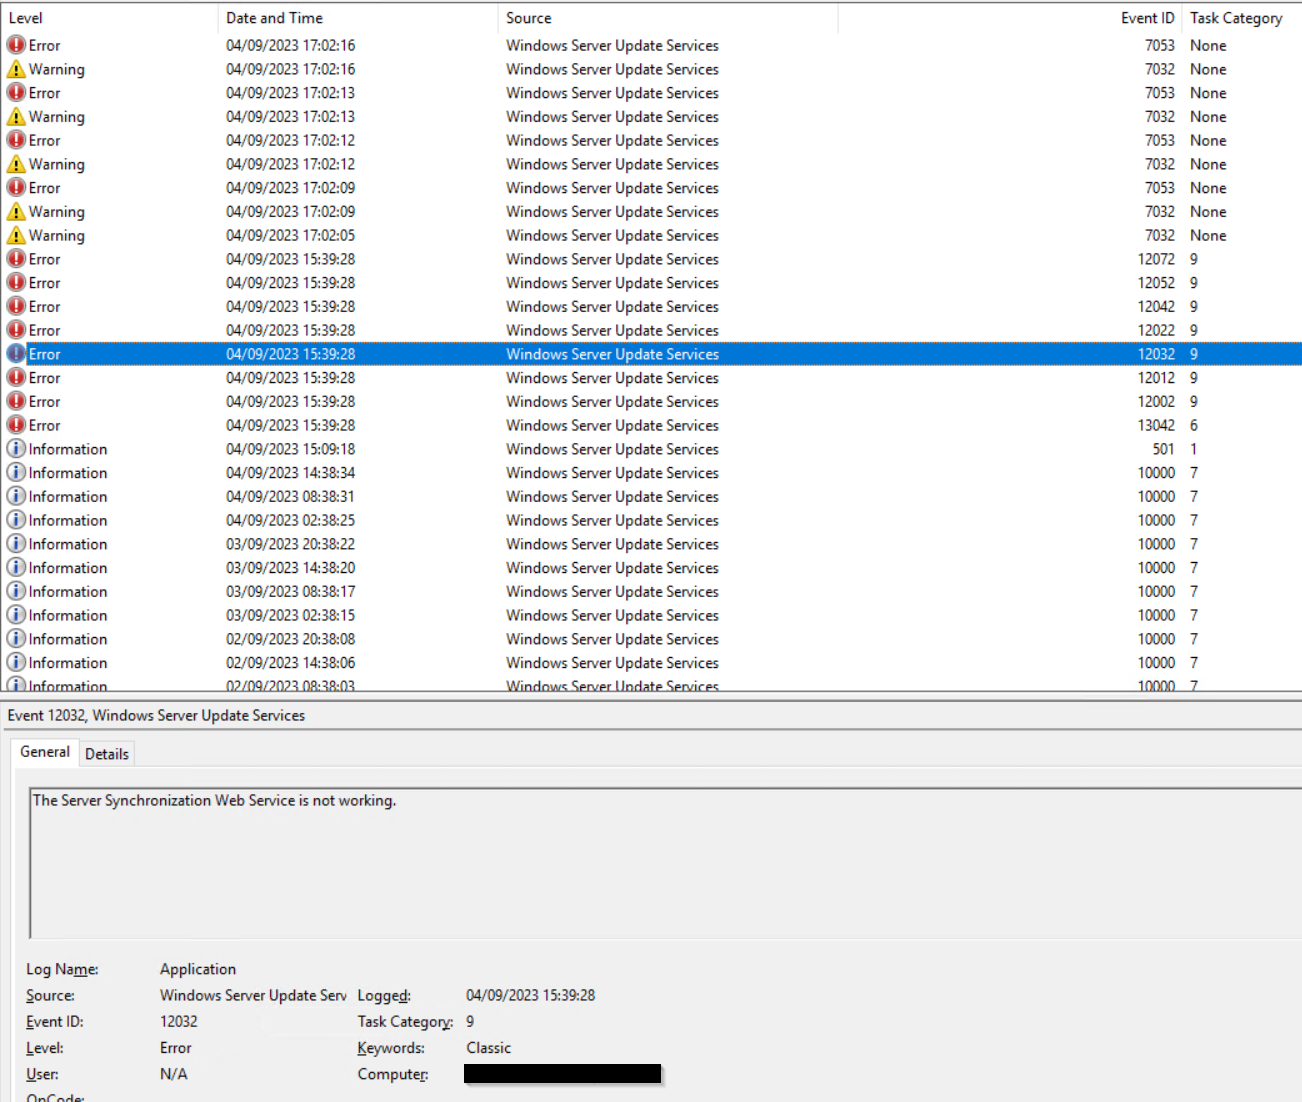Click the User value N/A

(174, 1074)
